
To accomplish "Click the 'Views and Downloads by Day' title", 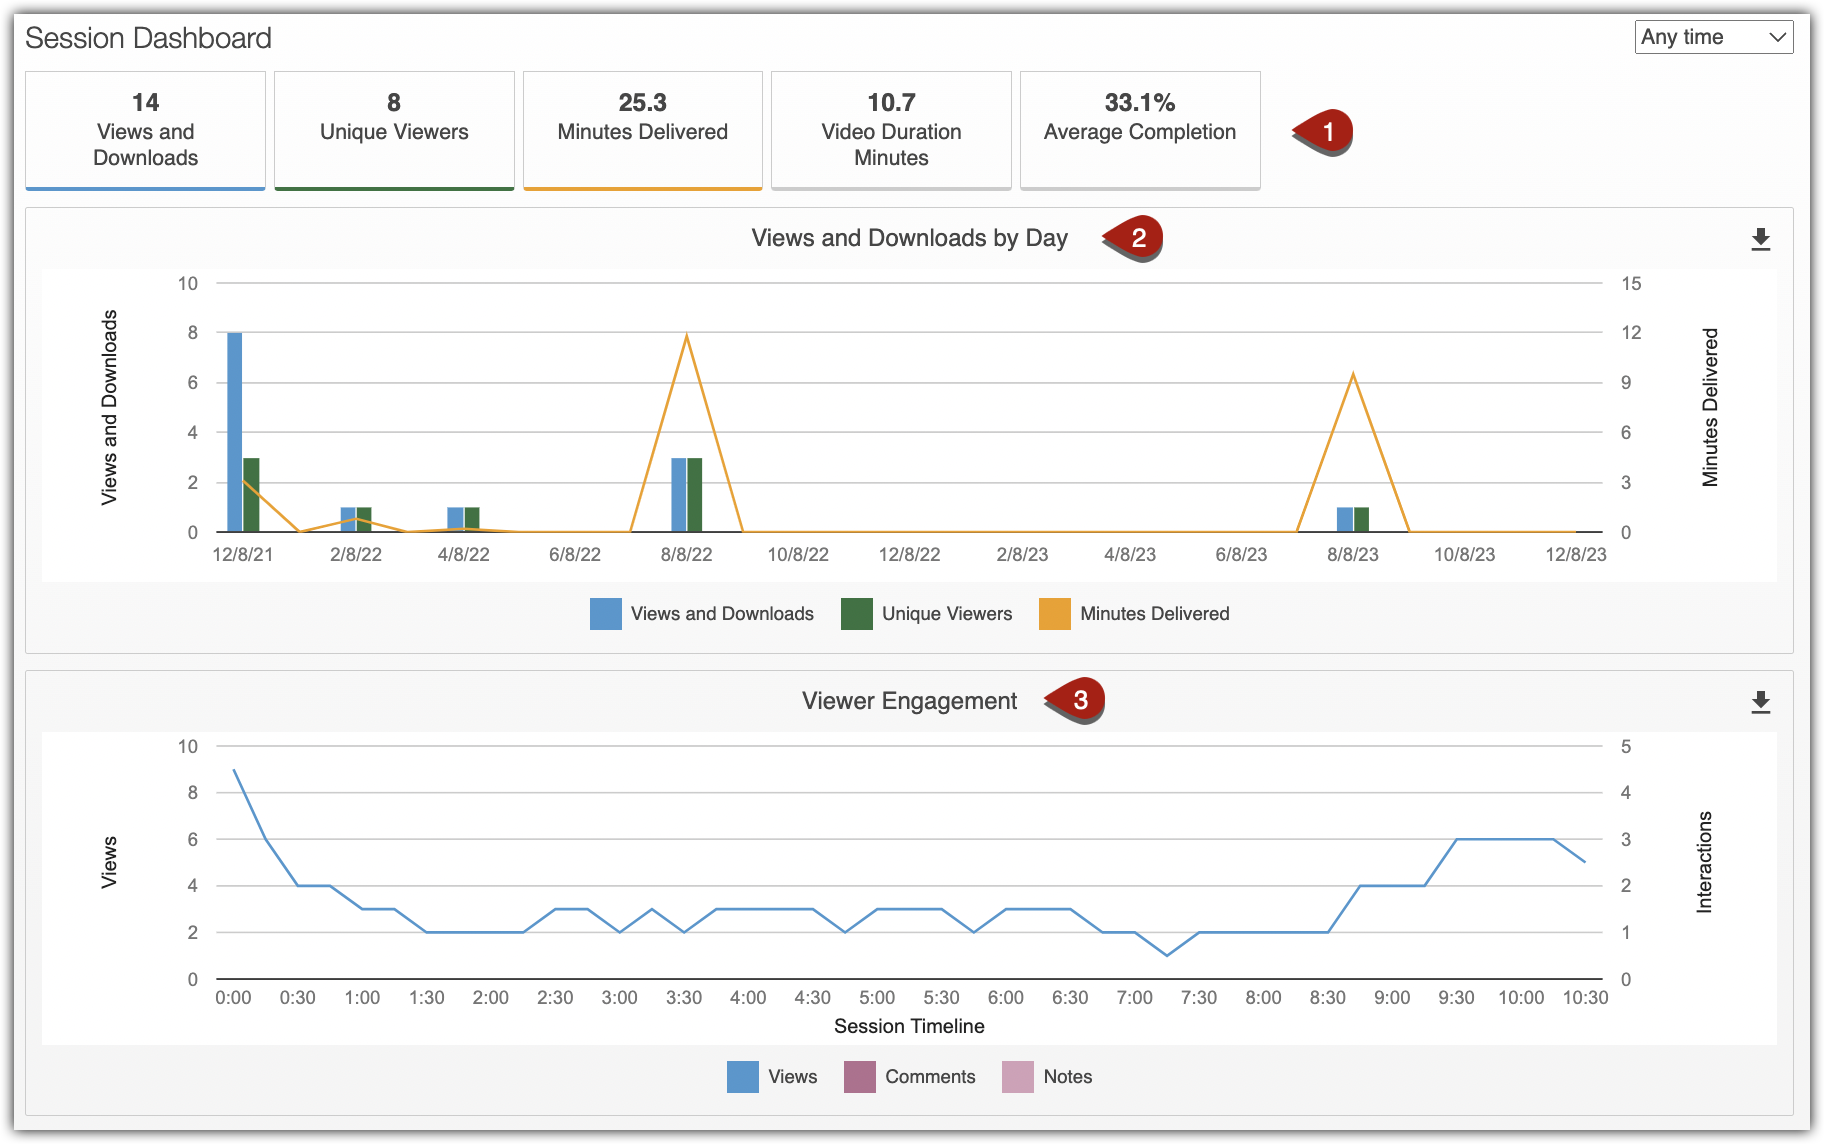I will pos(910,238).
